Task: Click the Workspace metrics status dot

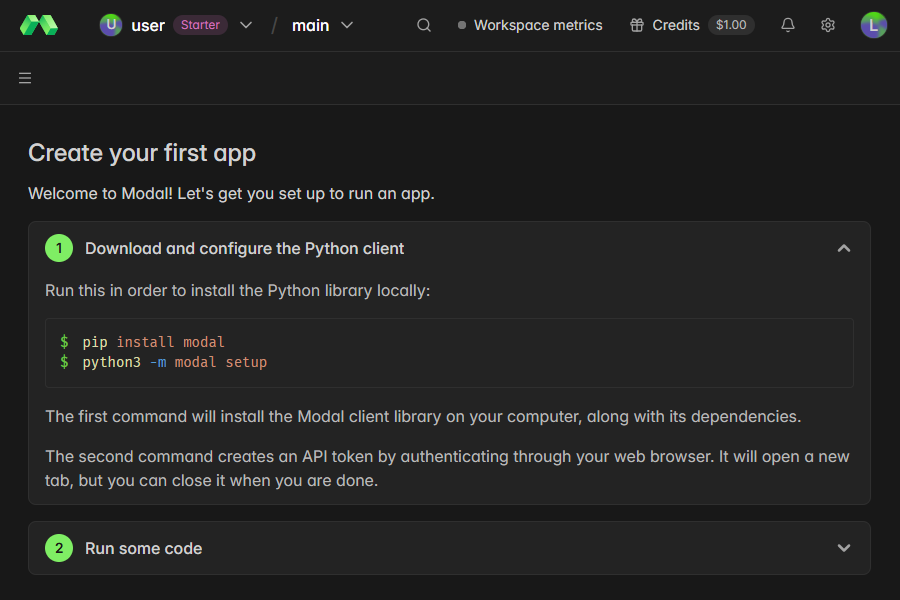Action: coord(461,25)
